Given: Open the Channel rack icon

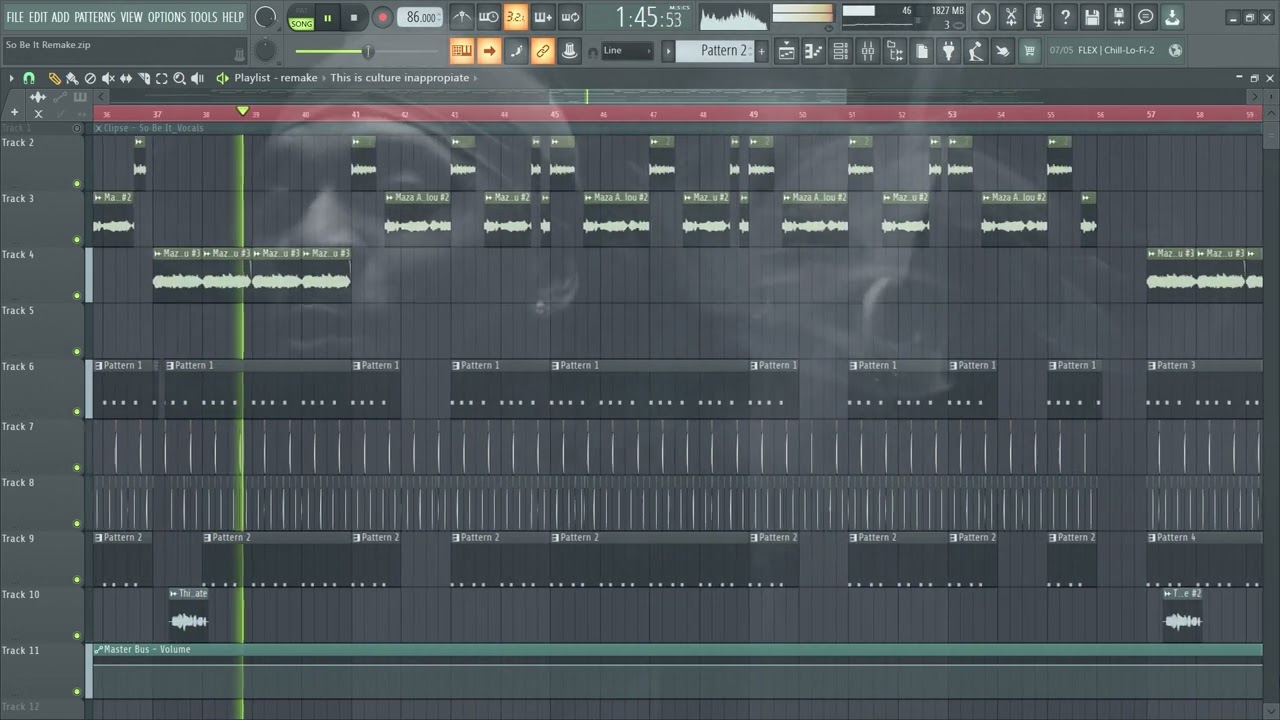Looking at the screenshot, I should pos(841,51).
